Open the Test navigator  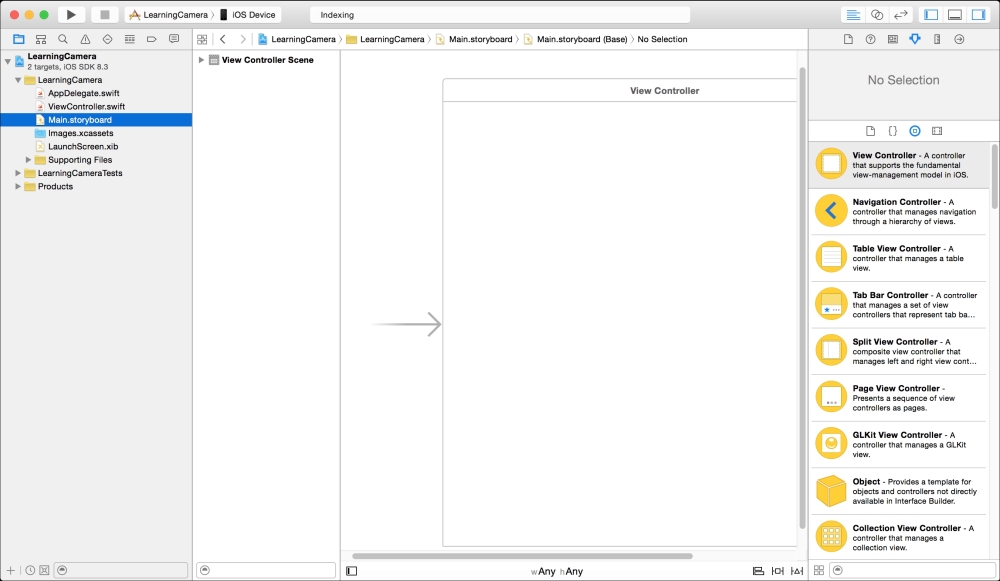pos(107,39)
